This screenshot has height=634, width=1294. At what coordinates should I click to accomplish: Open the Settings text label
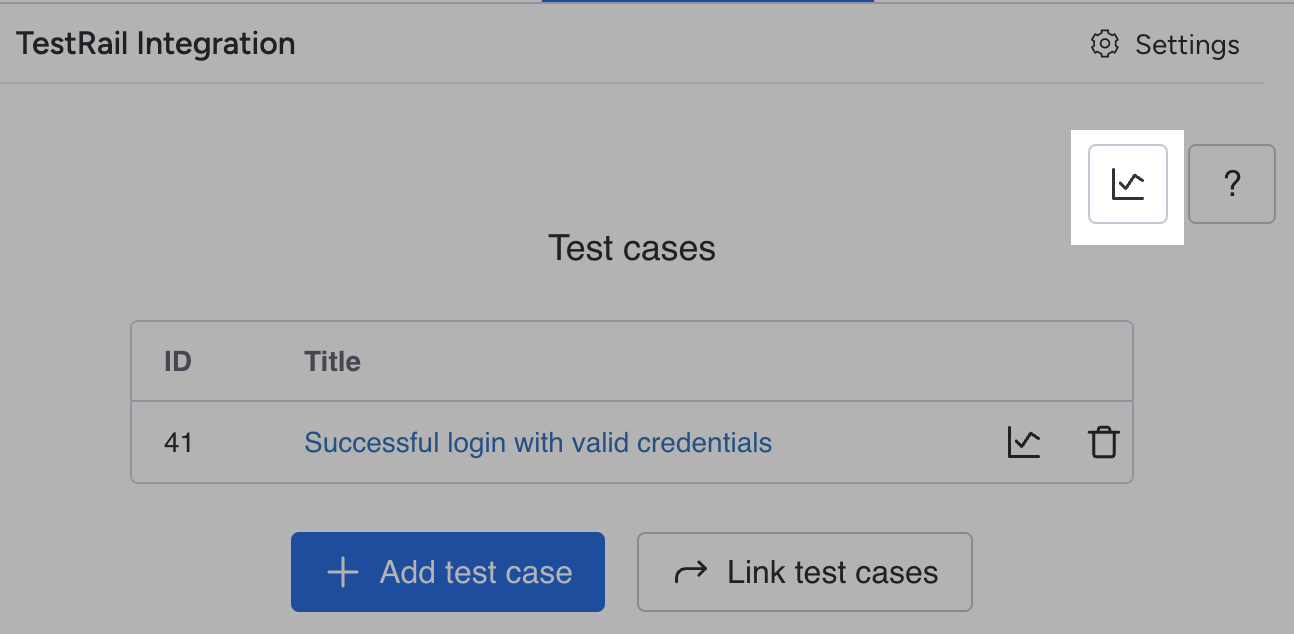pos(1187,45)
